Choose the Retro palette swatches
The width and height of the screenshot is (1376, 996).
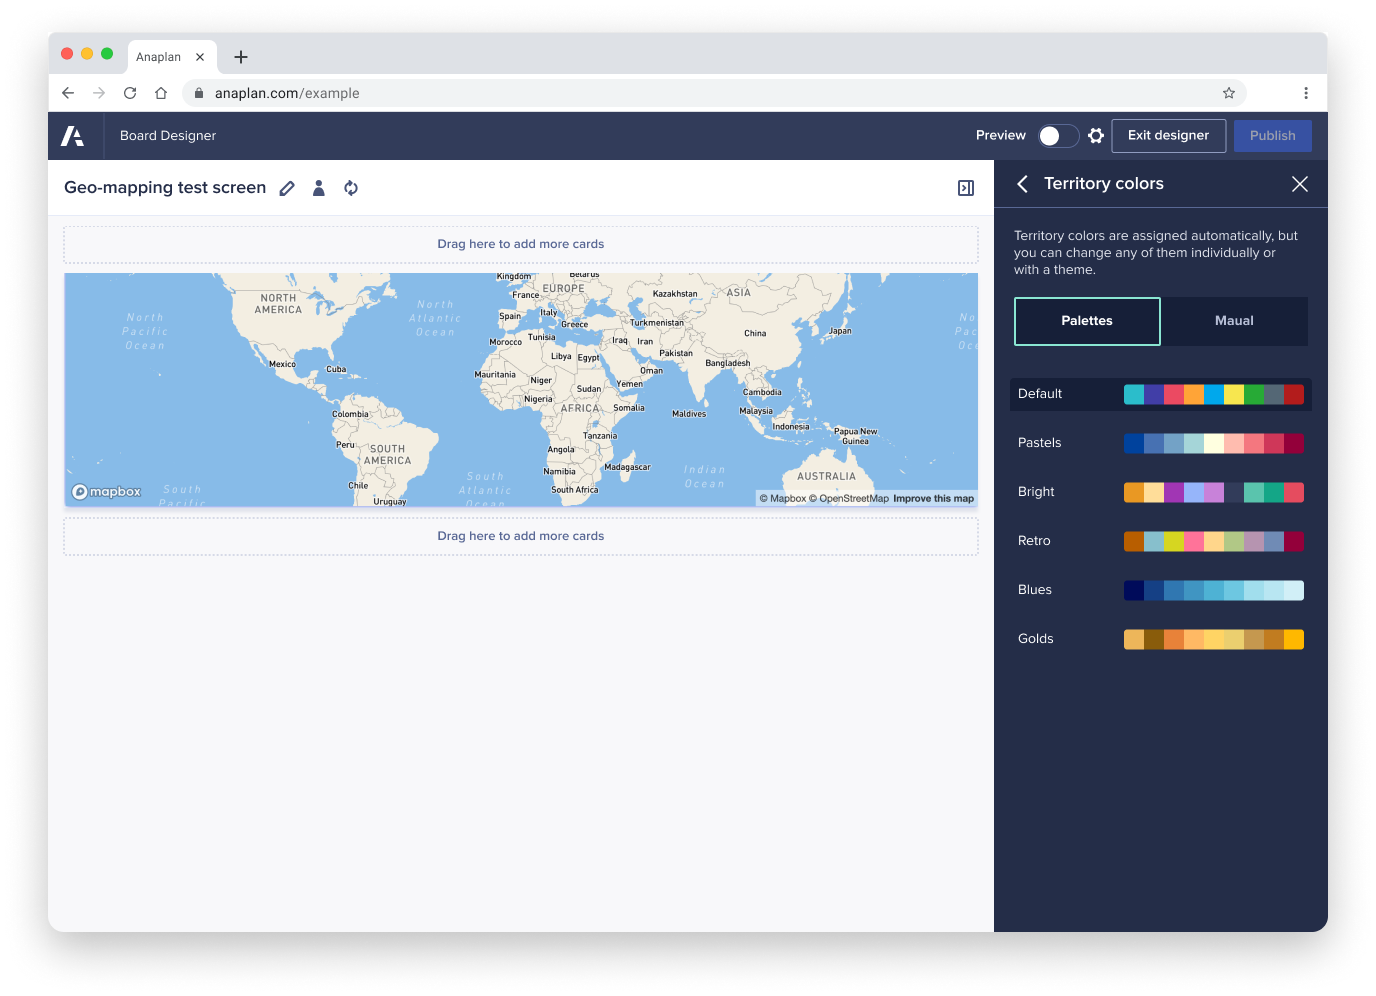[x=1214, y=541]
